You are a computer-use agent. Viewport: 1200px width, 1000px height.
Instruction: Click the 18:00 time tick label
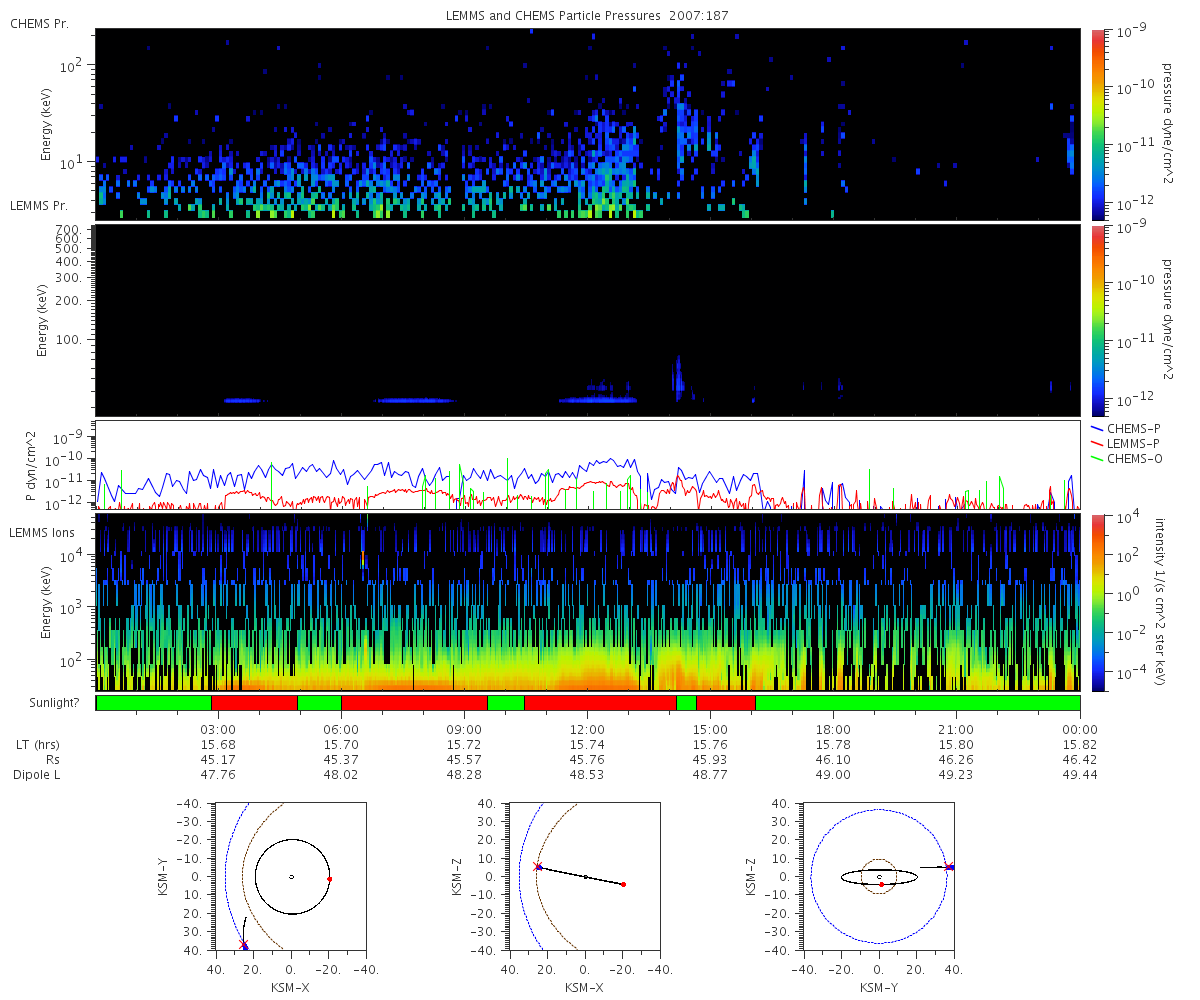click(833, 730)
